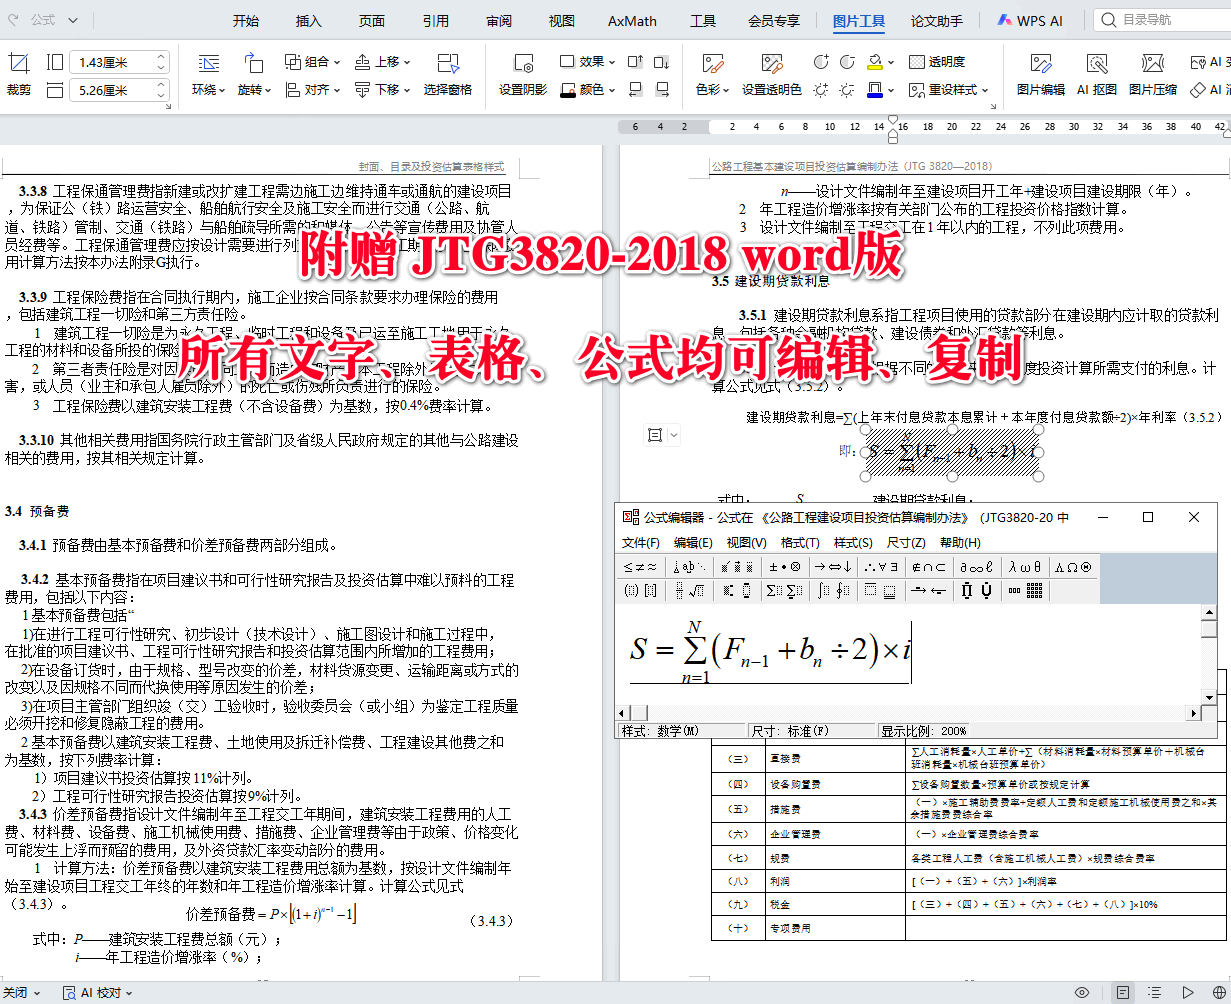Viewport: 1231px width, 1004px height.
Task: Open the 重设样式 reset style dropdown
Action: pyautogui.click(x=948, y=90)
